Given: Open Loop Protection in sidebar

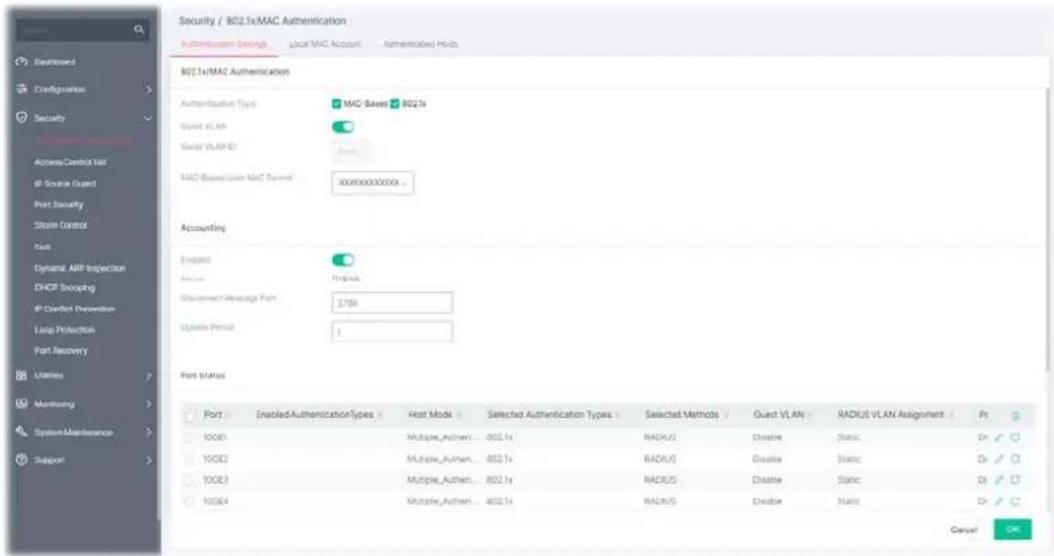Looking at the screenshot, I should tap(65, 330).
